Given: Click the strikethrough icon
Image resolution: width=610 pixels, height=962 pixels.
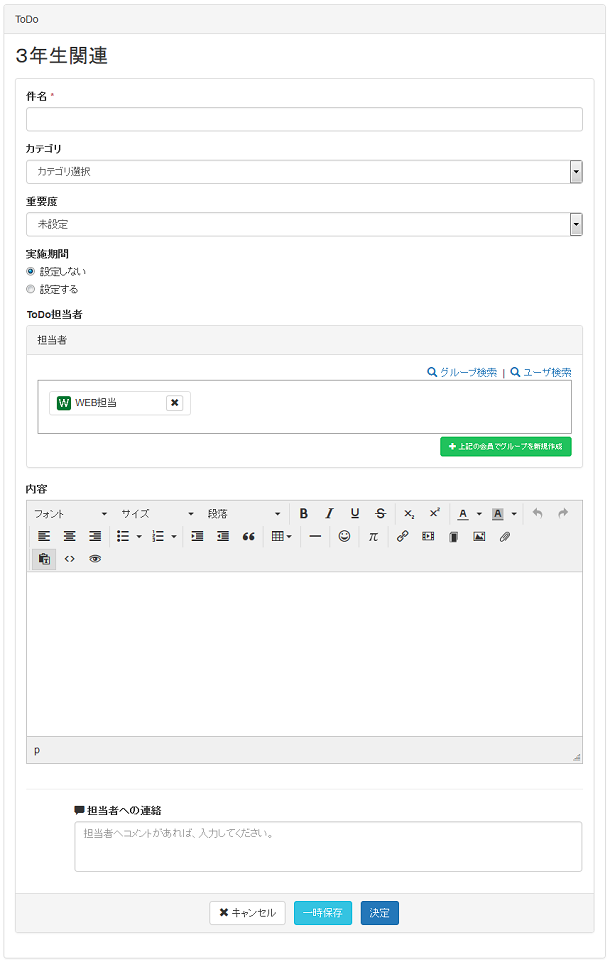Looking at the screenshot, I should [380, 513].
